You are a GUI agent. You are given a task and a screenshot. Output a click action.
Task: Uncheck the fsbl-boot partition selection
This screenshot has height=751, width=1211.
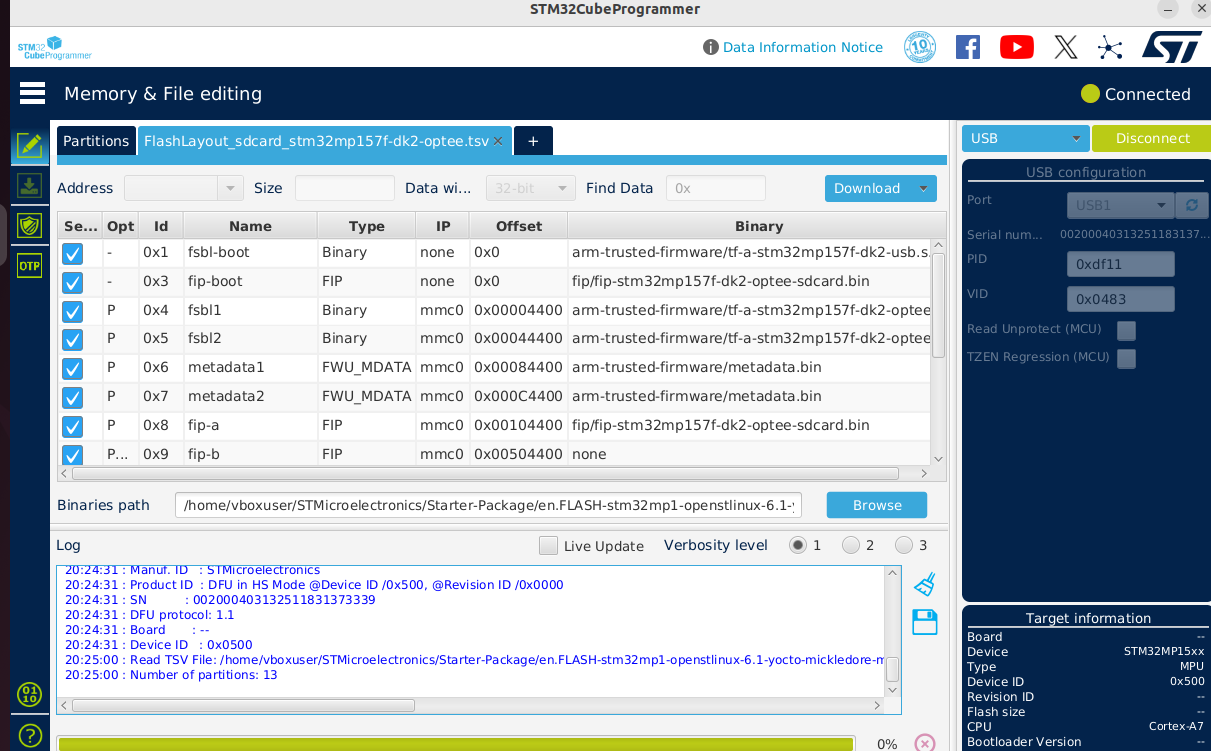[x=72, y=253]
